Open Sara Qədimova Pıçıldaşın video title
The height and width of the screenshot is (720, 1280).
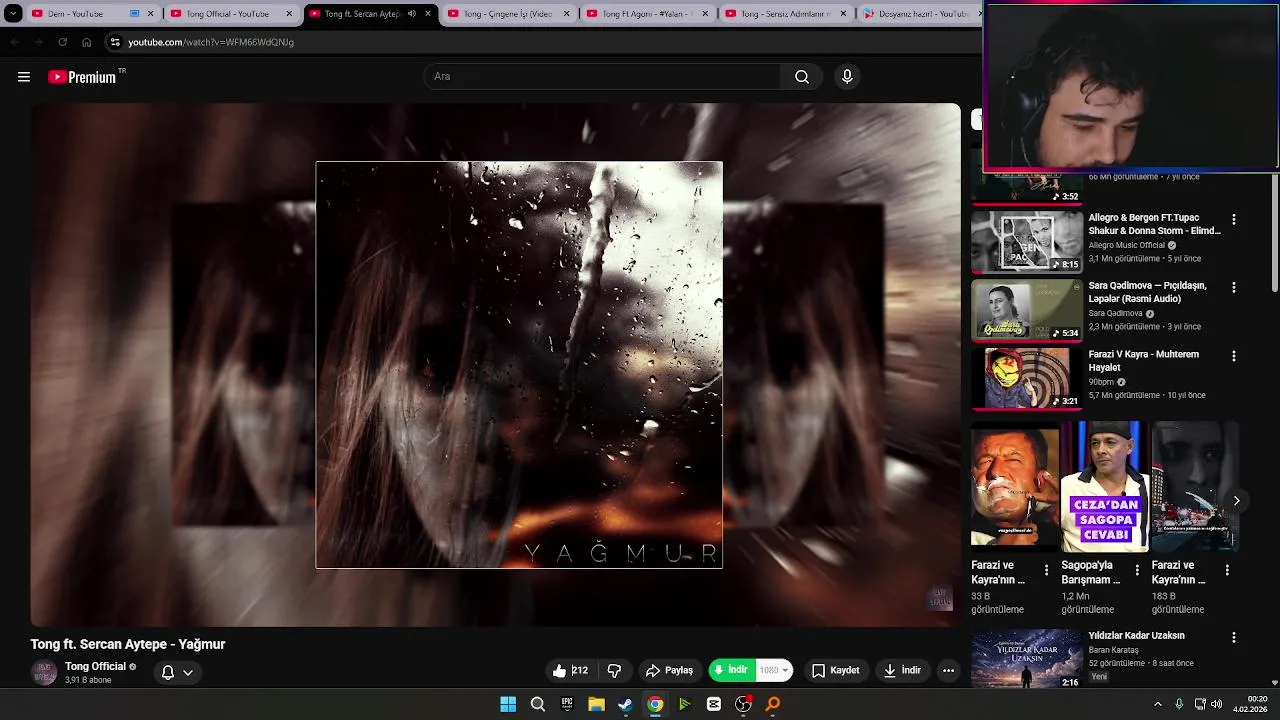tap(1147, 292)
